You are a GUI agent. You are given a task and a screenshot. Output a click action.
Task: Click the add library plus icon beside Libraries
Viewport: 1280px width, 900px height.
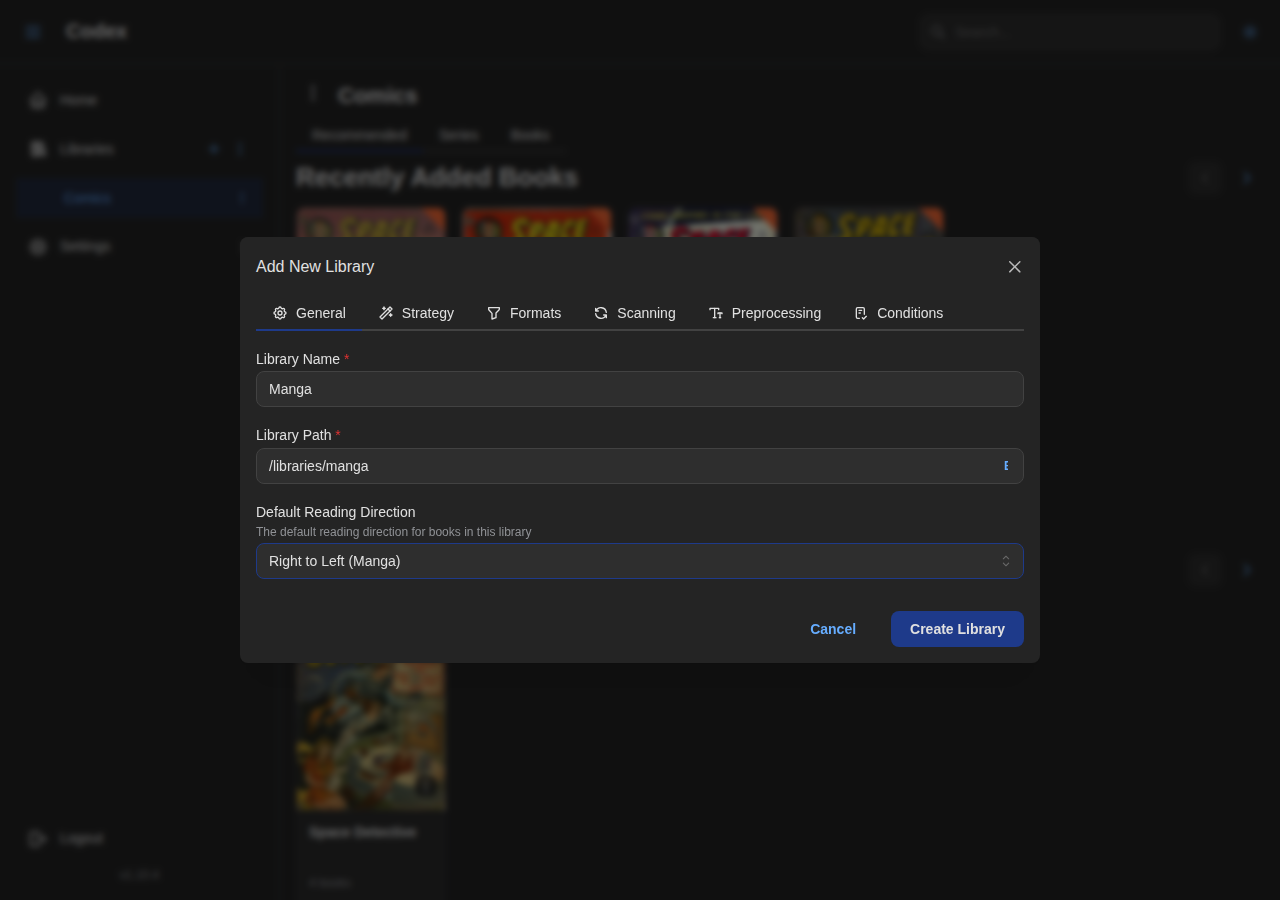tap(212, 148)
